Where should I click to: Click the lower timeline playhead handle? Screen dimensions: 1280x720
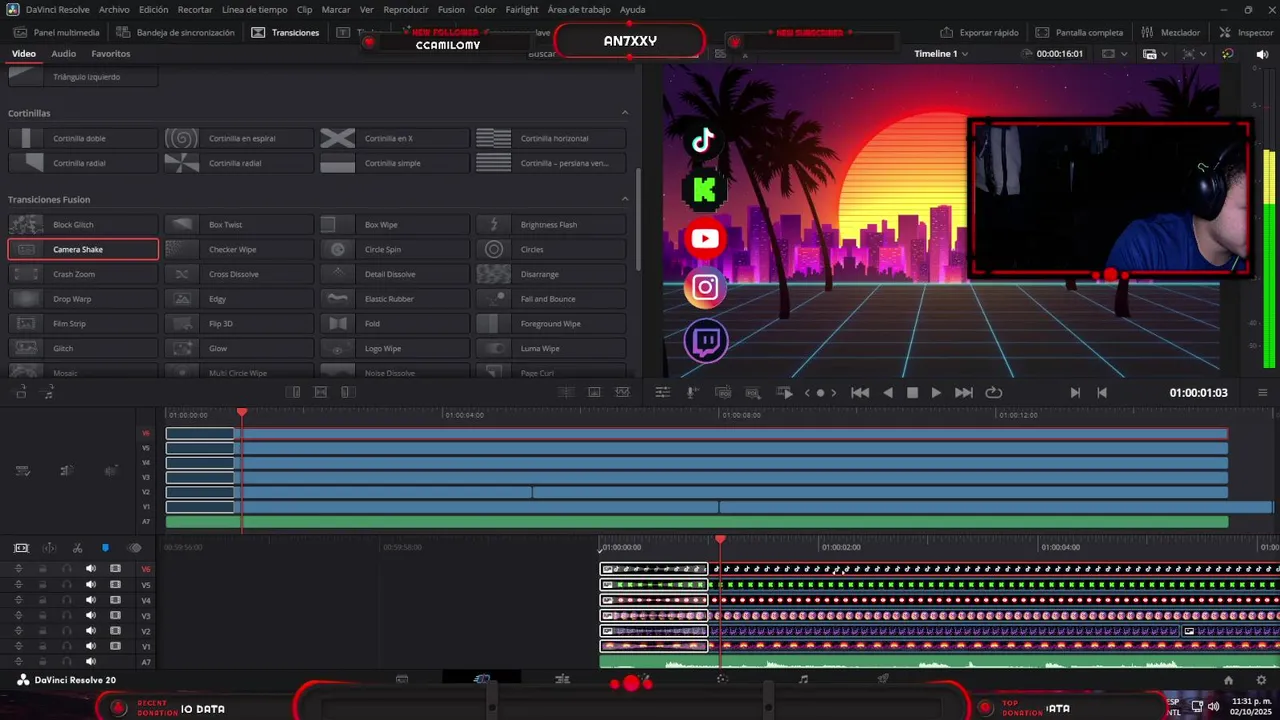click(720, 540)
